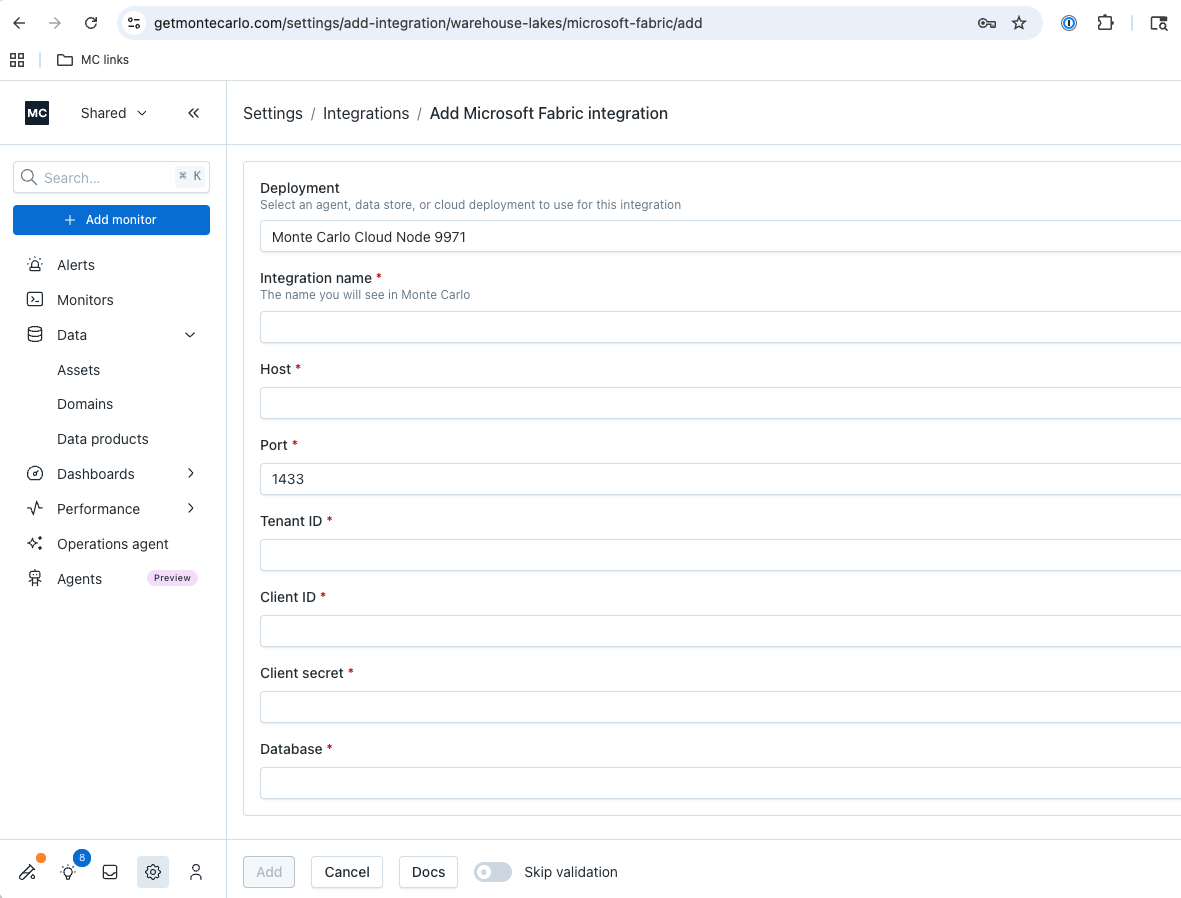
Task: Click the Data database icon
Action: point(35,334)
